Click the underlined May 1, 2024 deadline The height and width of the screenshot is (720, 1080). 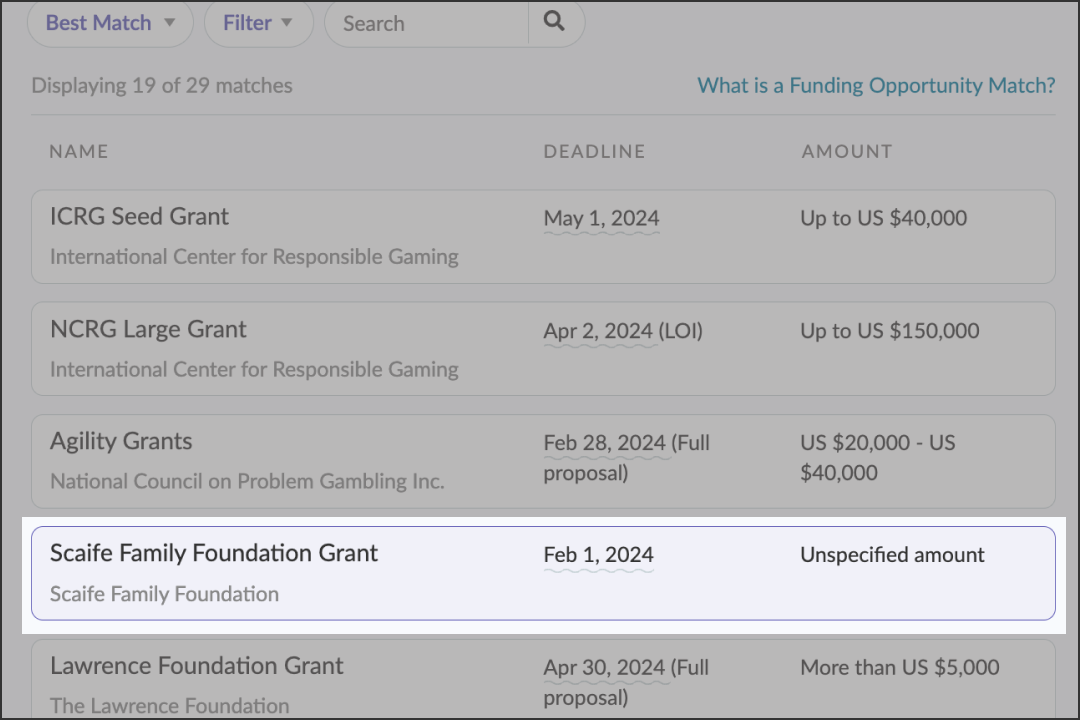point(601,218)
